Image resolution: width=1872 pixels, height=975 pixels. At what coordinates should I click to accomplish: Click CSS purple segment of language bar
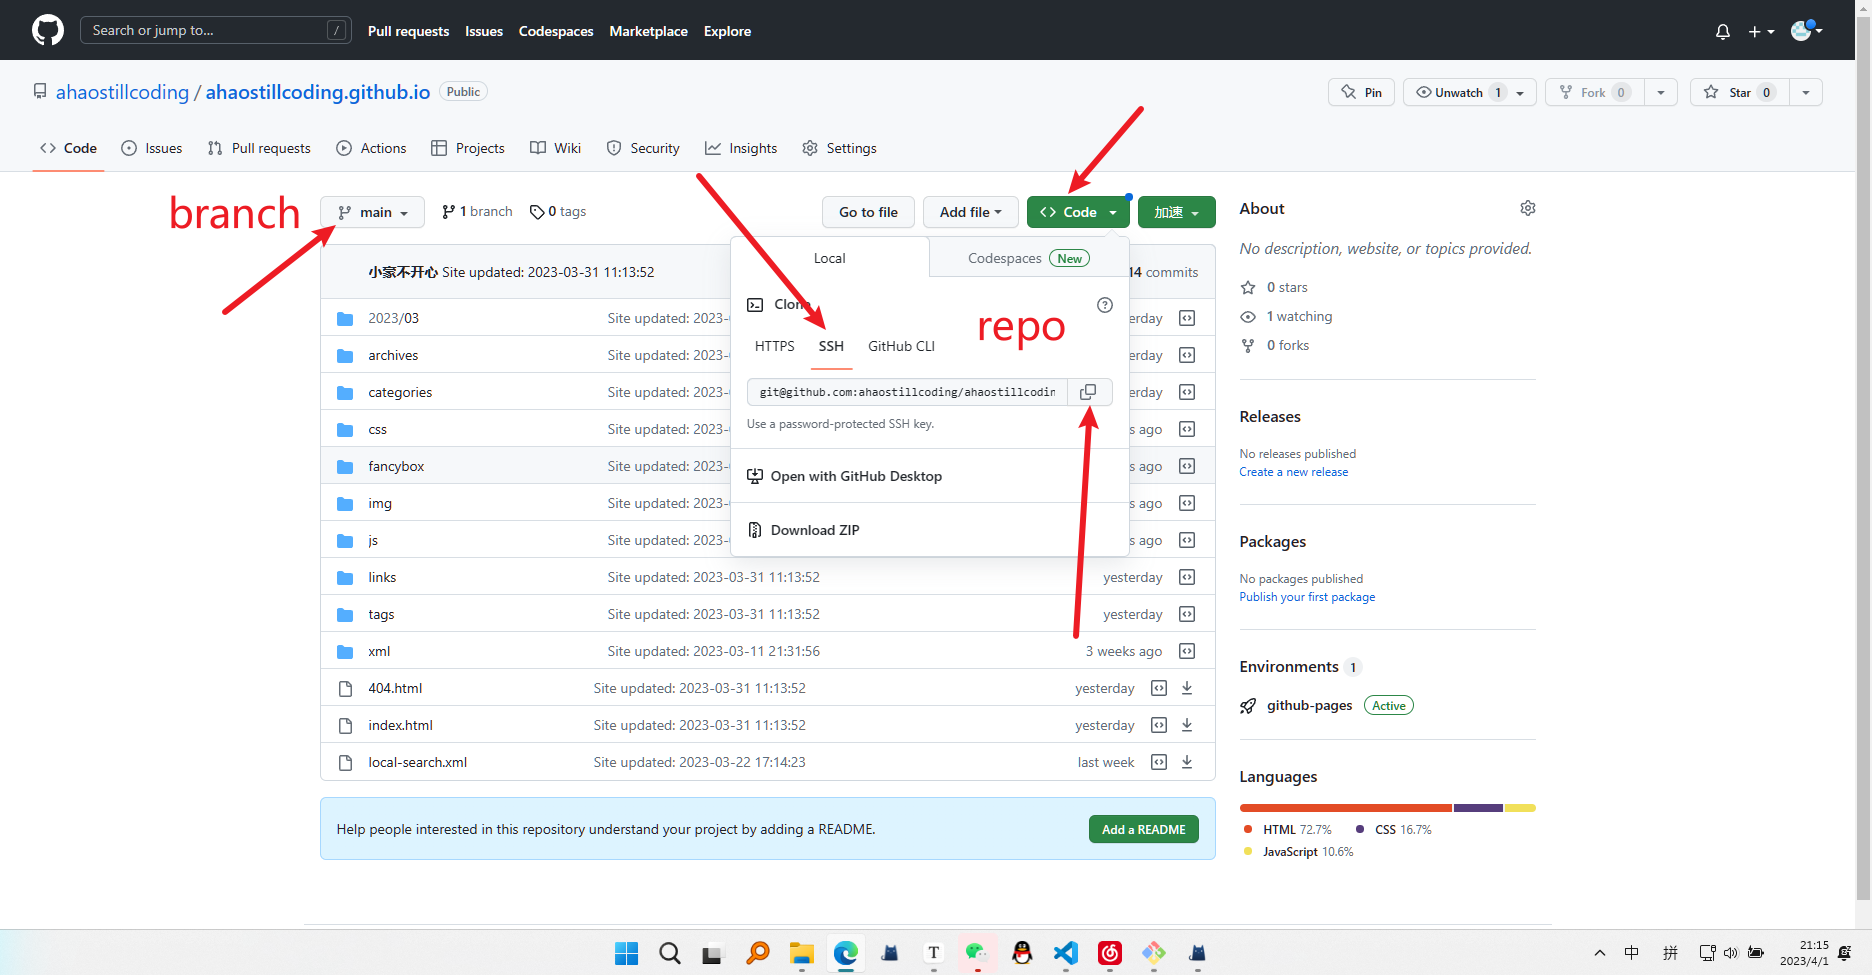[x=1478, y=808]
